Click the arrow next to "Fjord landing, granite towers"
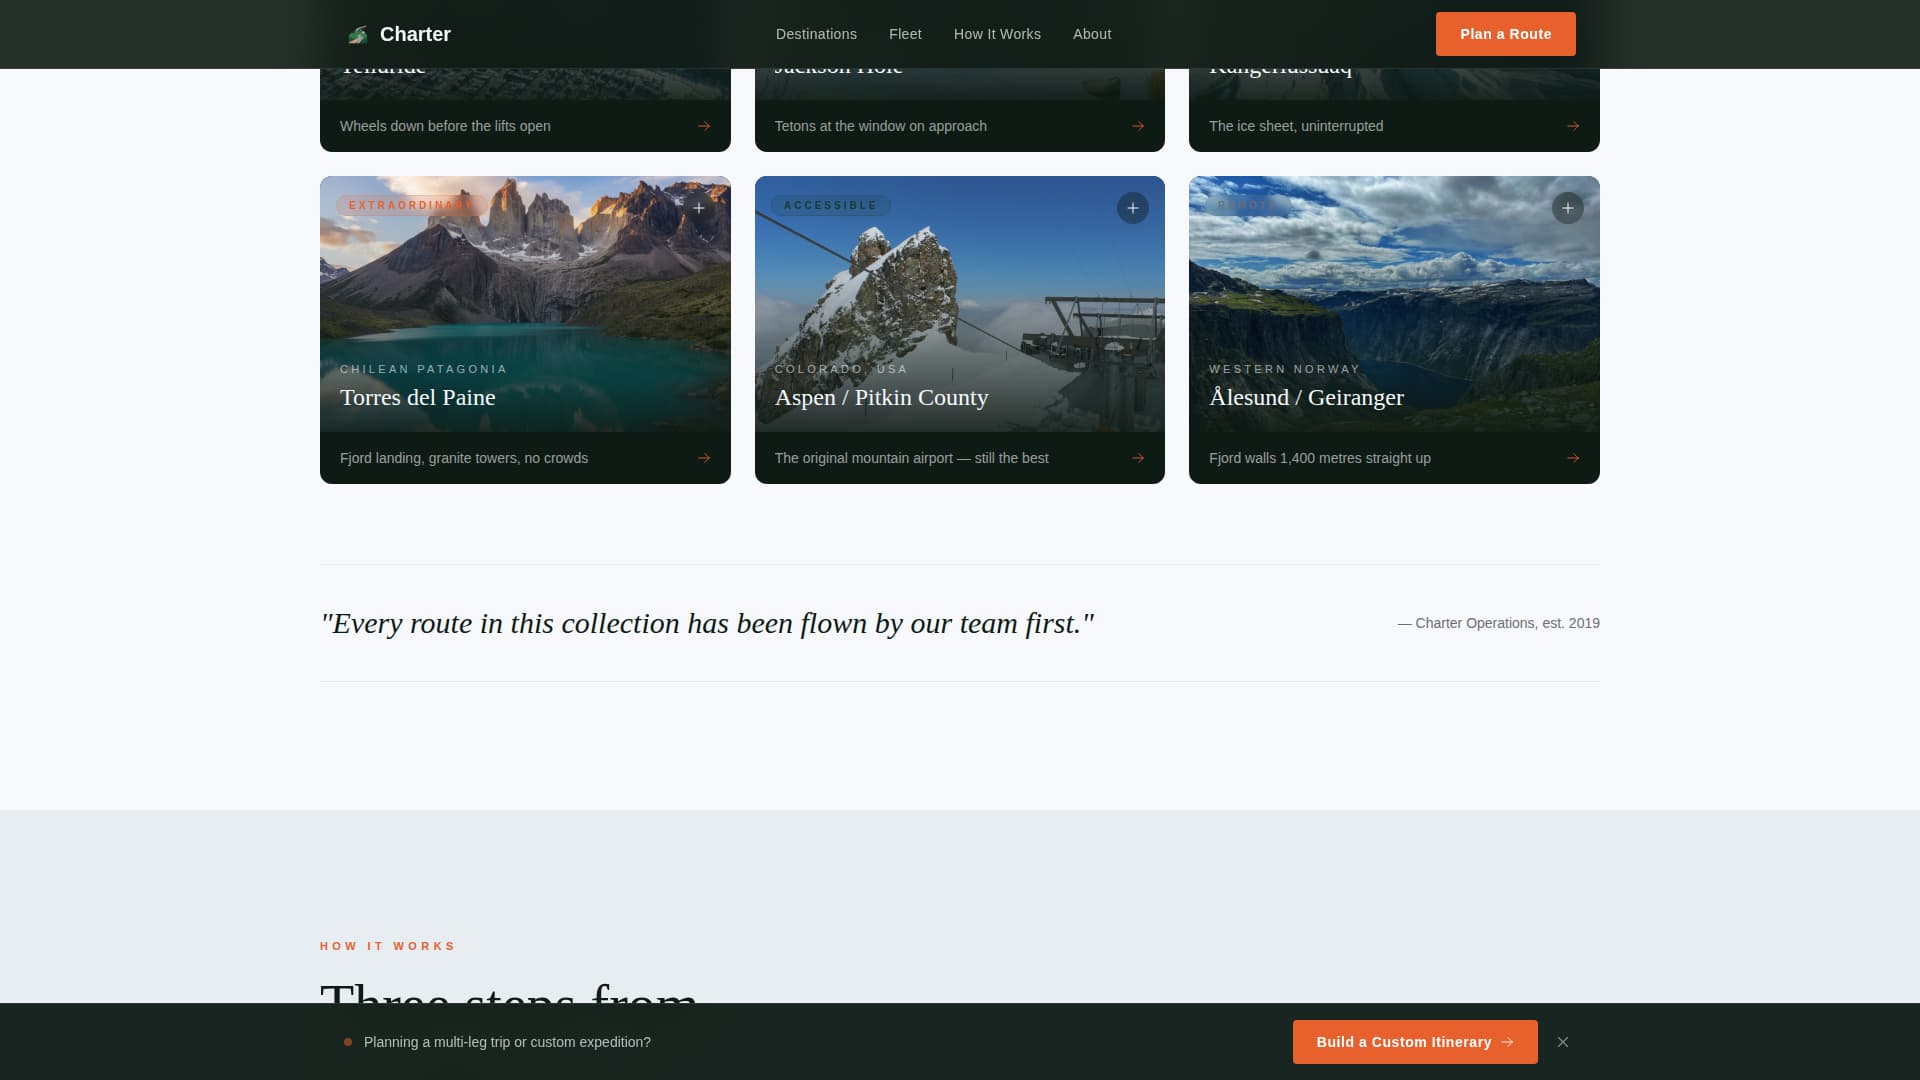This screenshot has height=1080, width=1920. tap(704, 458)
